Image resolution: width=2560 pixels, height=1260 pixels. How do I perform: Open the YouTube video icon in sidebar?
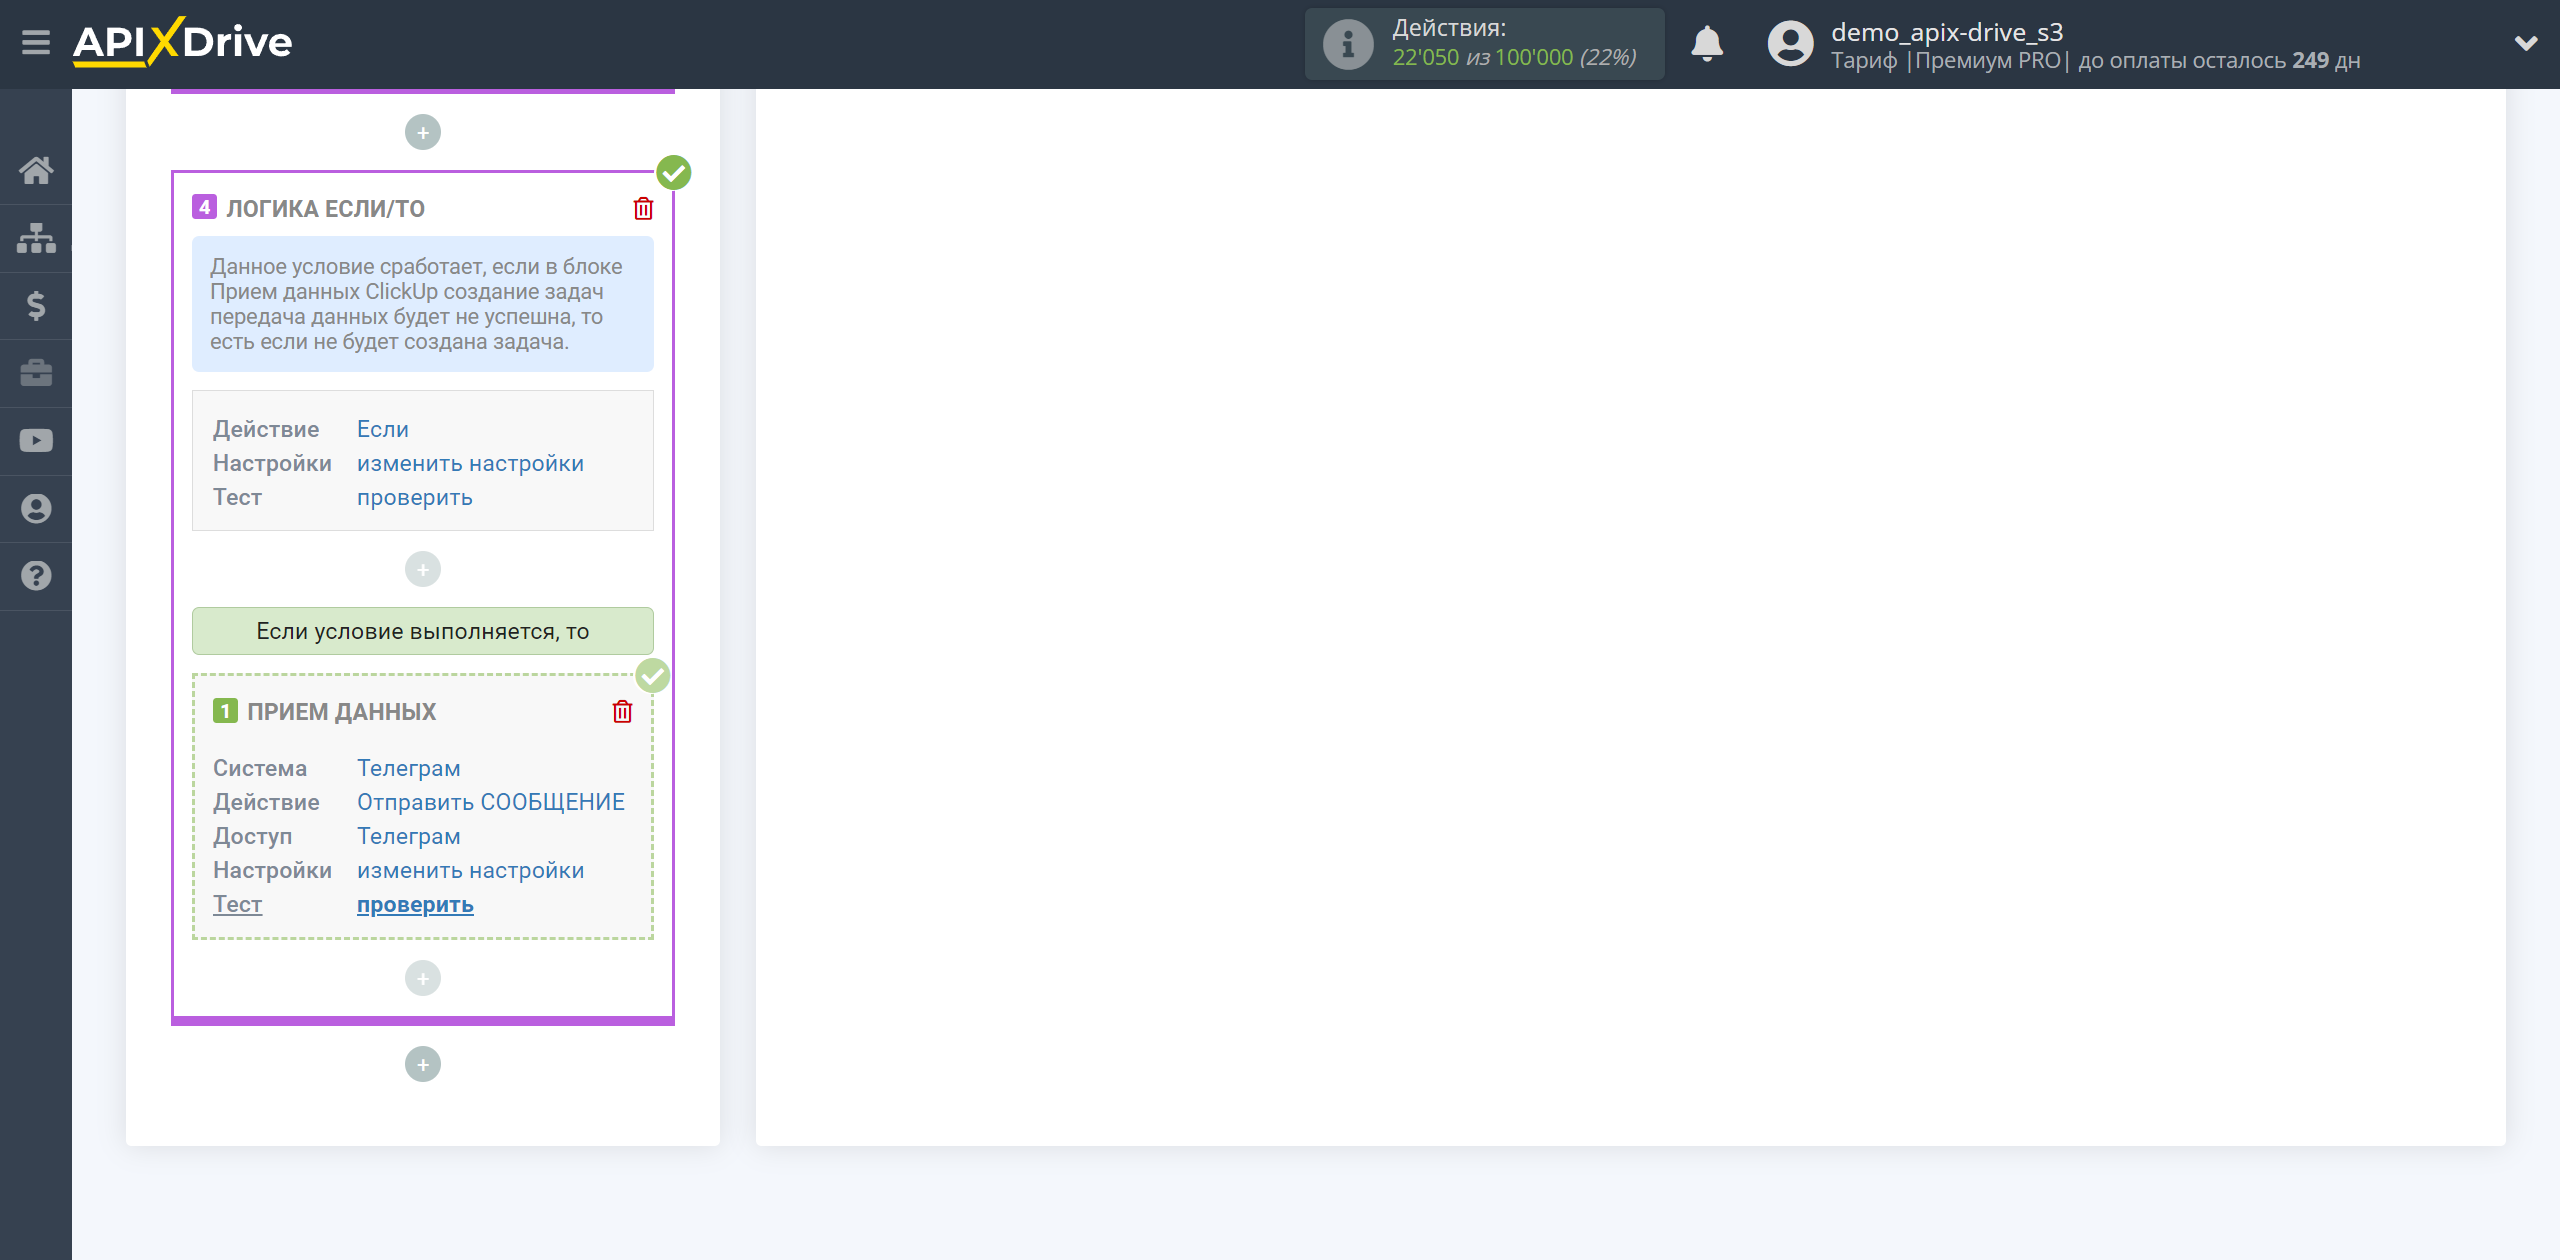tap(36, 441)
